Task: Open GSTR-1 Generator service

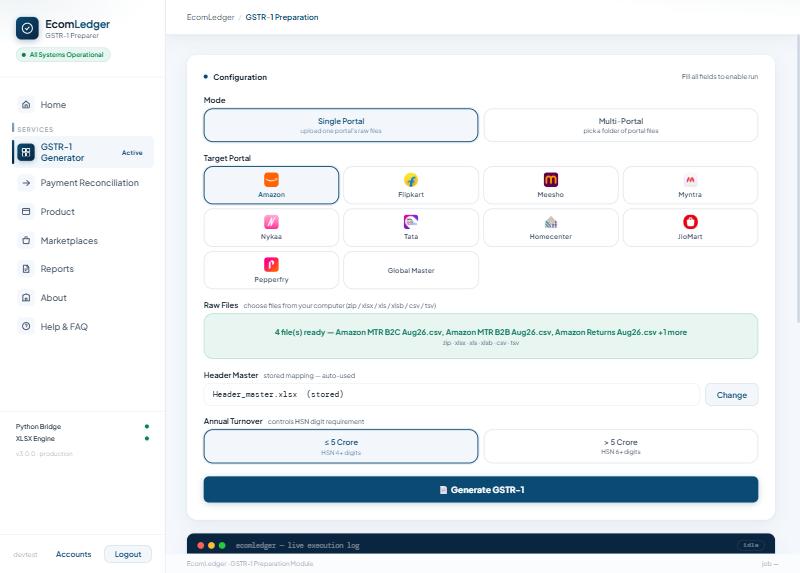Action: pyautogui.click(x=83, y=152)
